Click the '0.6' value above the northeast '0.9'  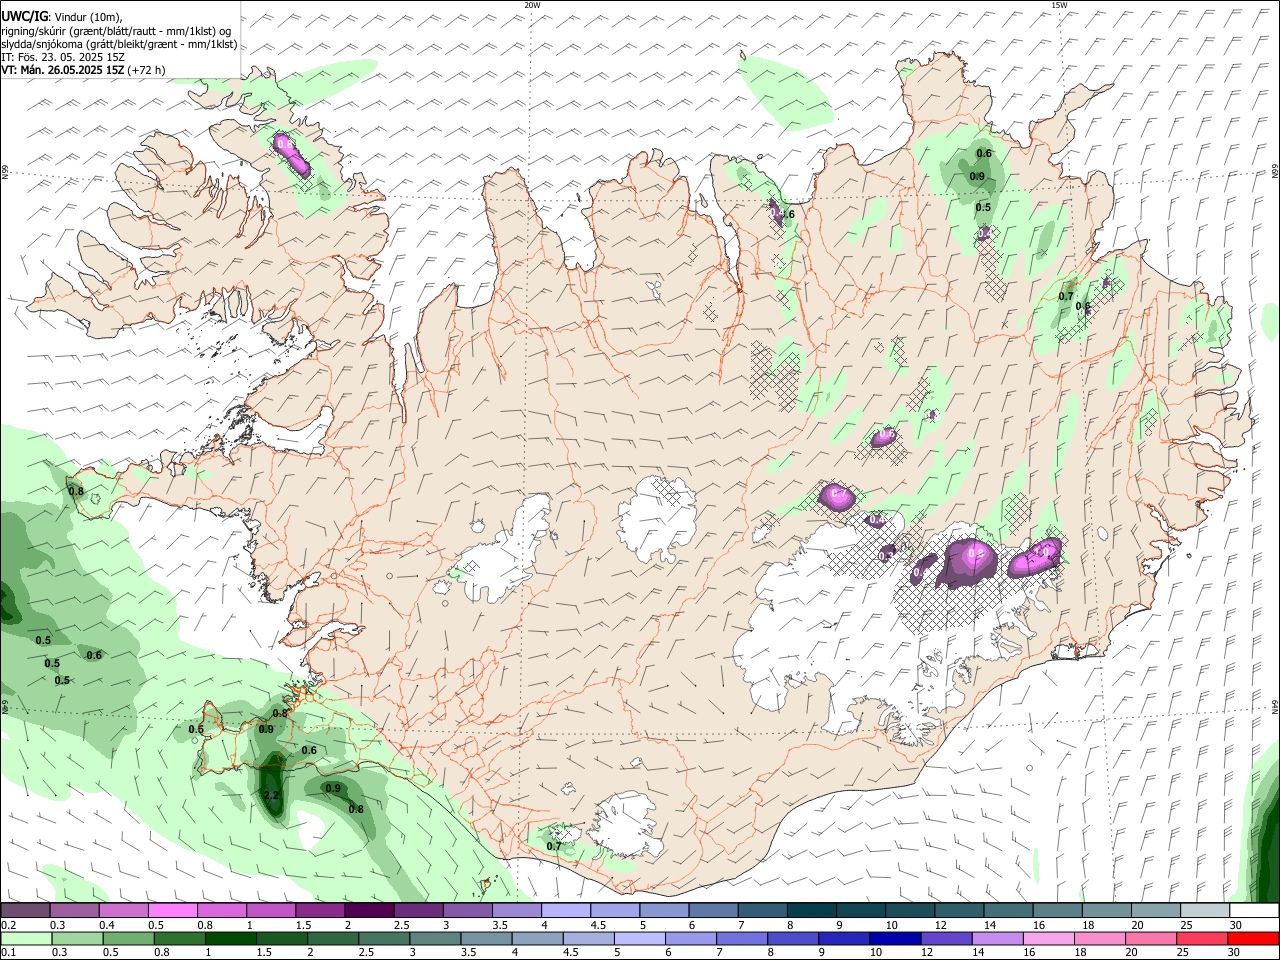pyautogui.click(x=984, y=153)
